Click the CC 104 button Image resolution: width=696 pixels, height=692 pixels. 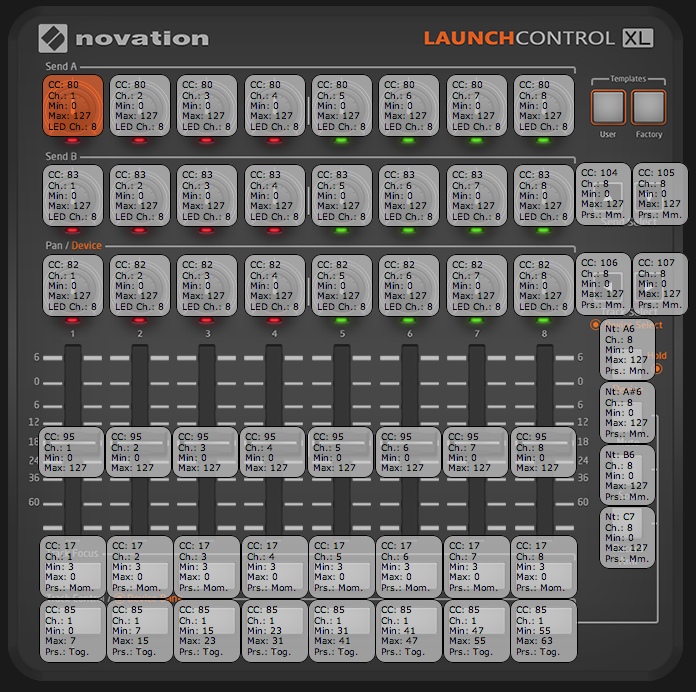pos(603,194)
